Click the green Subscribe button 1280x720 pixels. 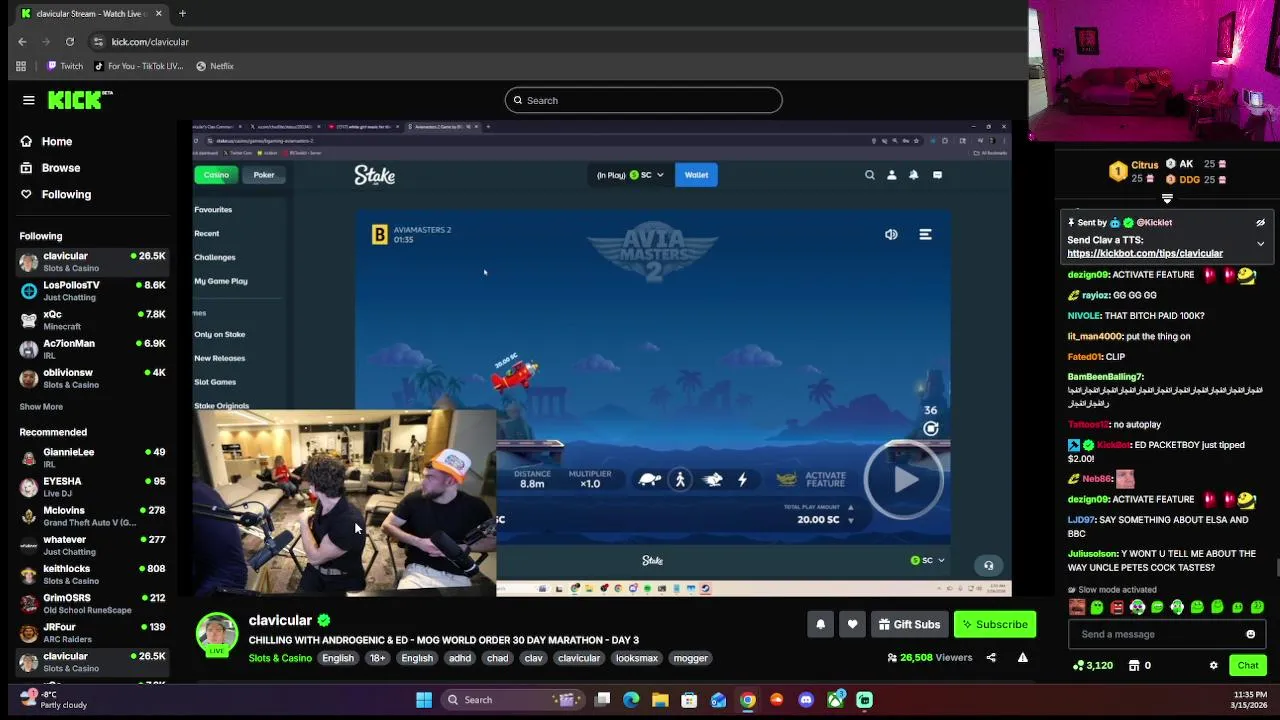(x=995, y=624)
